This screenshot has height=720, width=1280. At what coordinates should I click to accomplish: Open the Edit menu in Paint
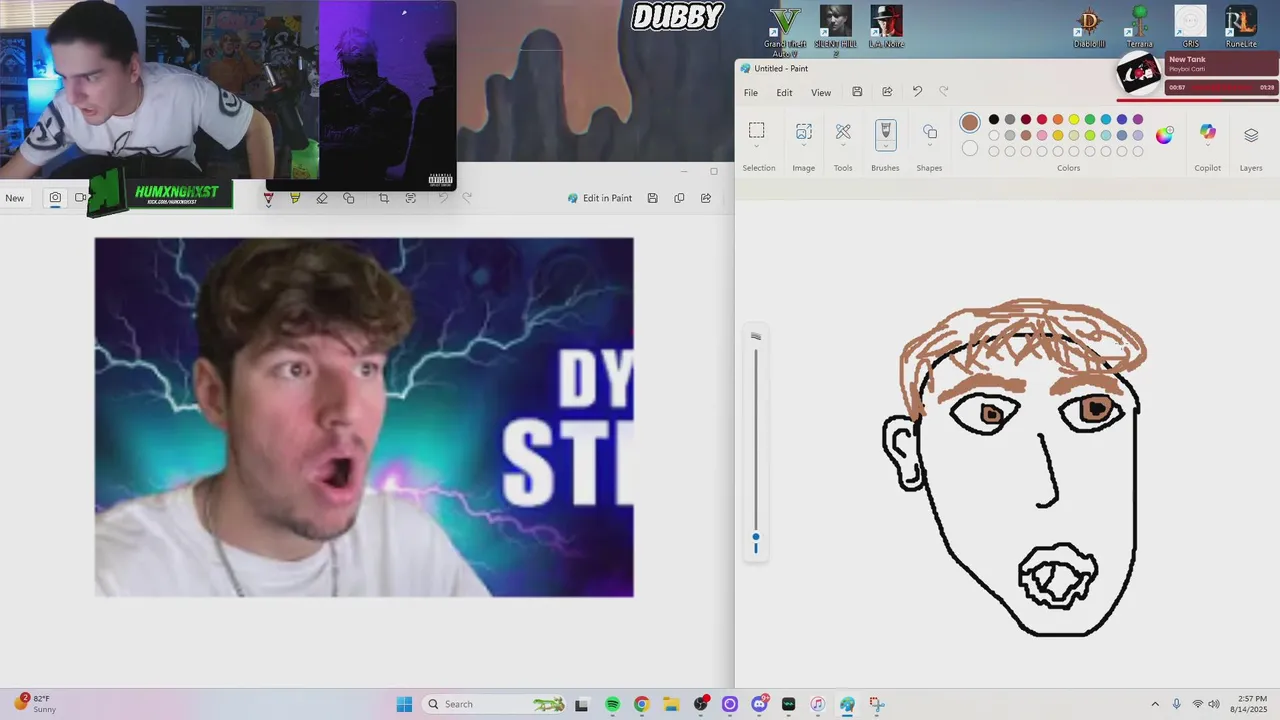point(784,93)
